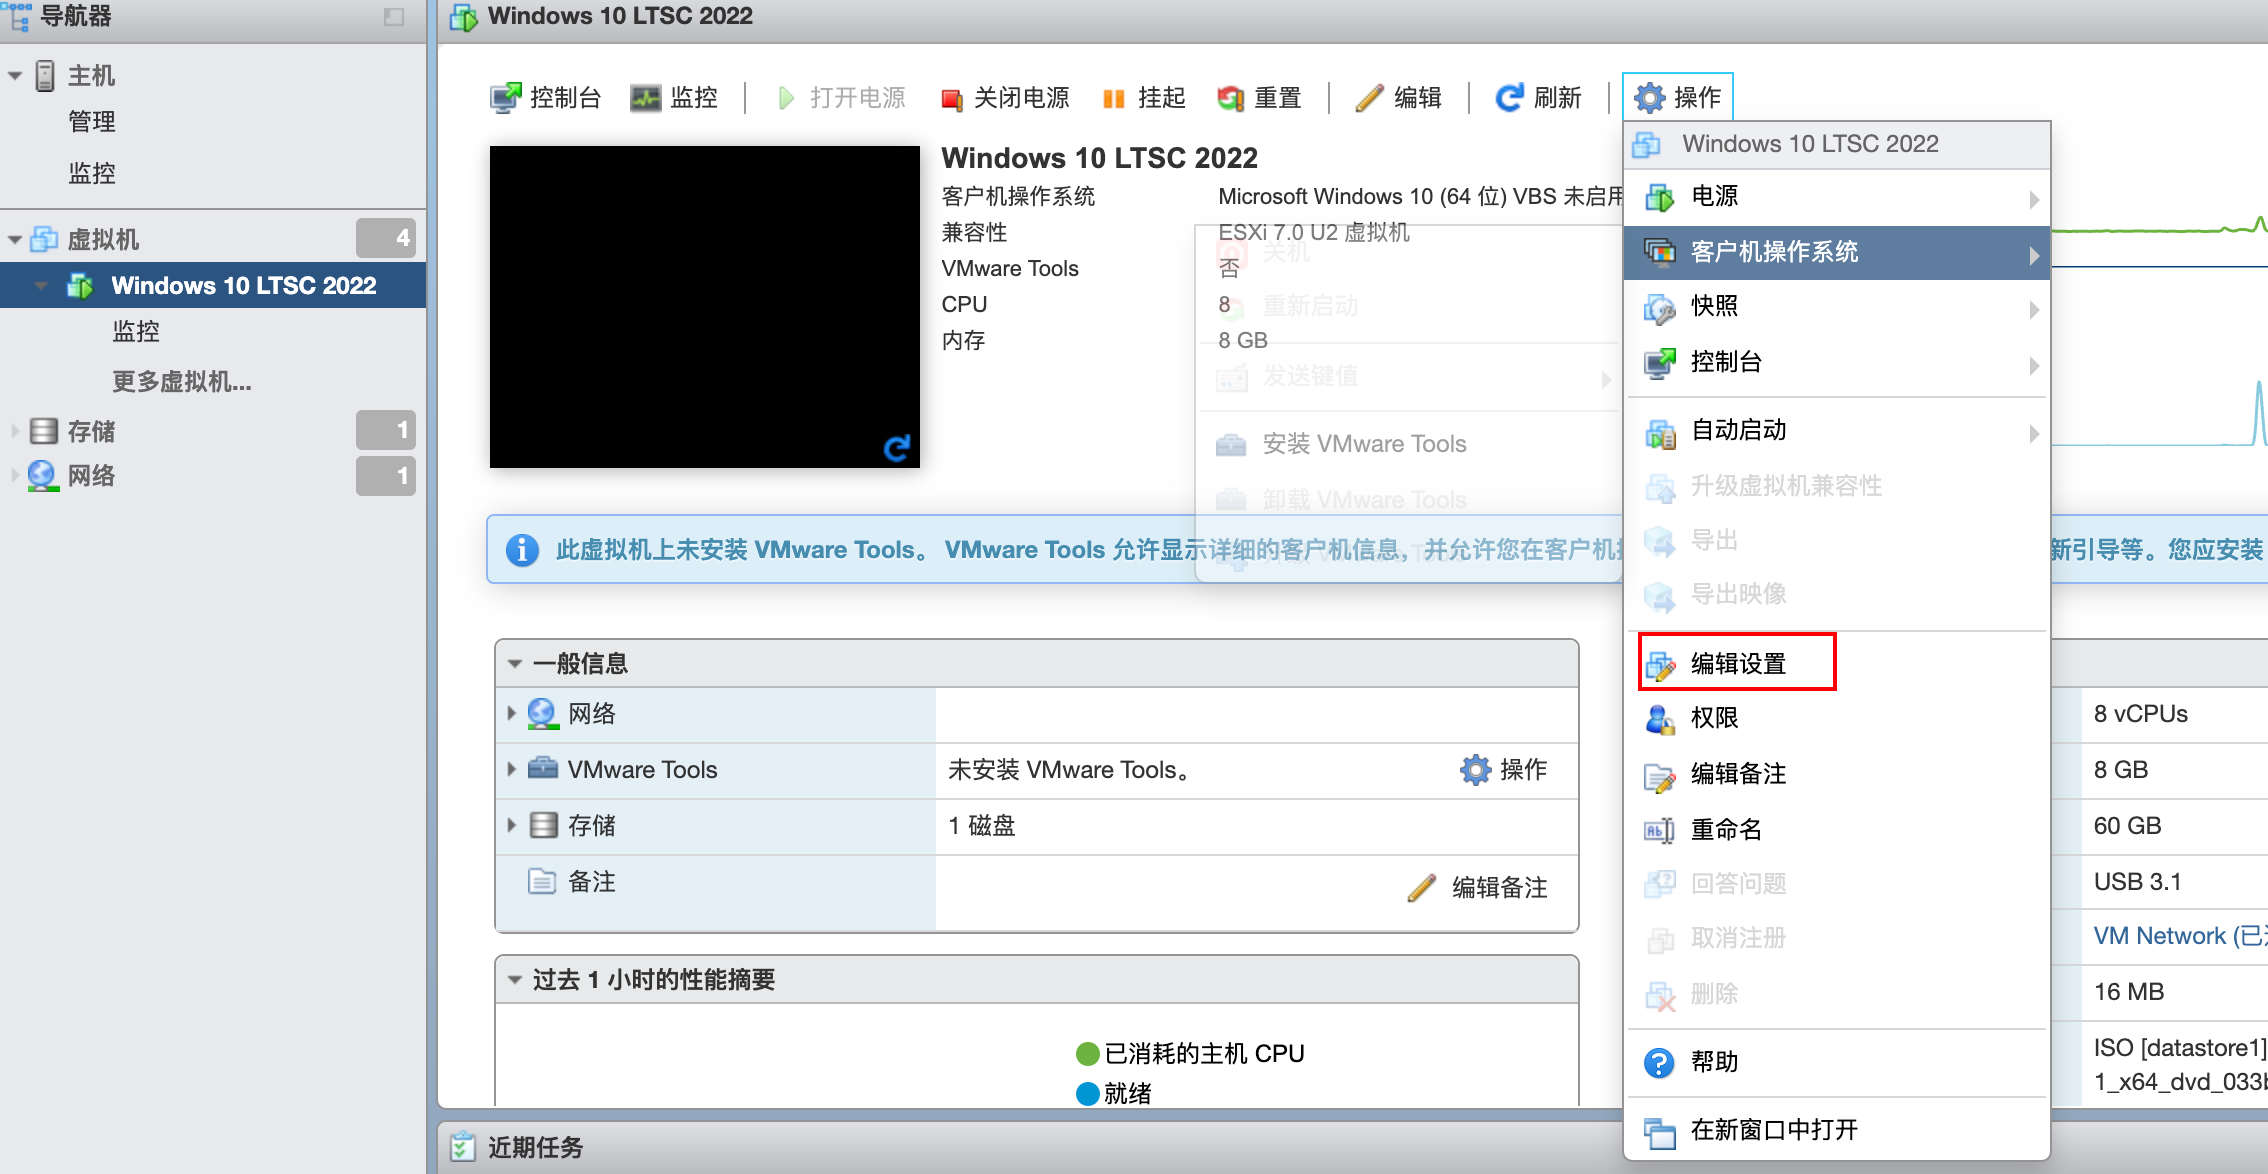The height and width of the screenshot is (1174, 2268).
Task: Select the 客户机操作系统 menu entry
Action: coord(1837,252)
